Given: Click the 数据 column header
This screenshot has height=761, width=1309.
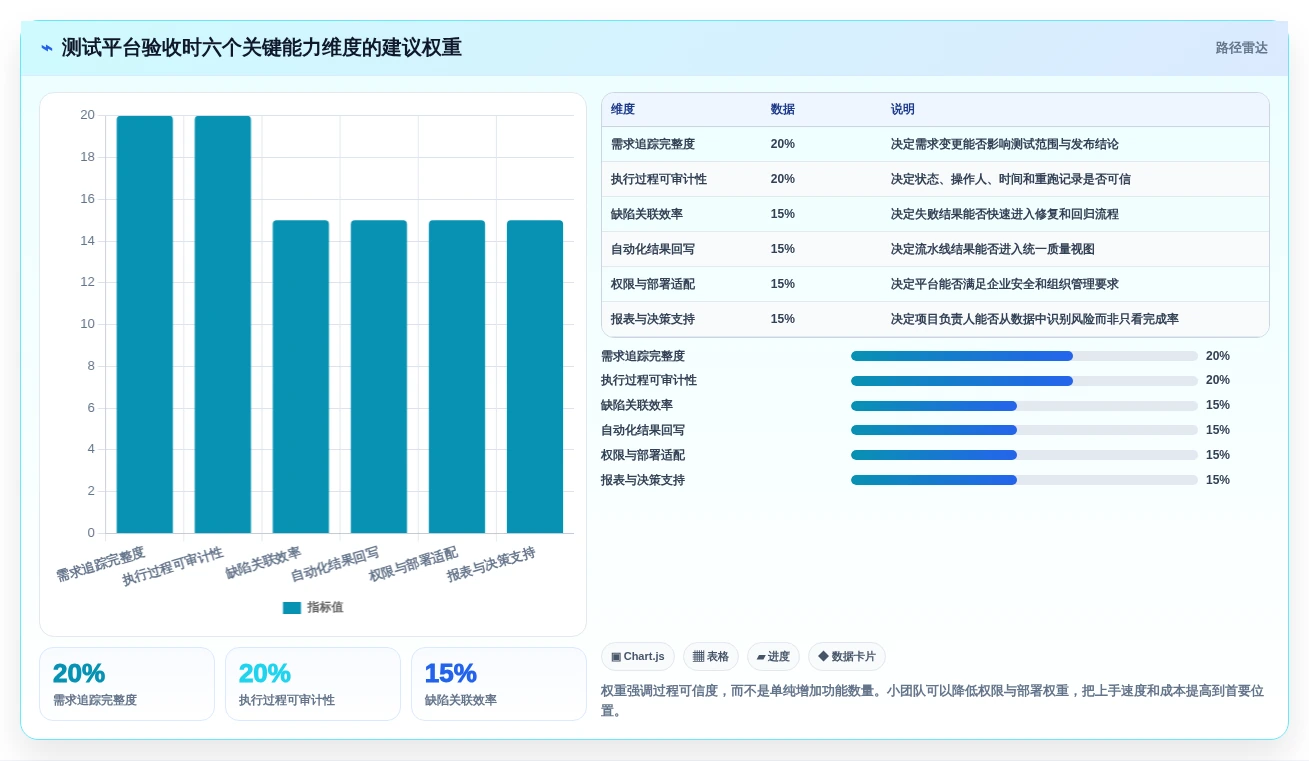Looking at the screenshot, I should tap(783, 110).
